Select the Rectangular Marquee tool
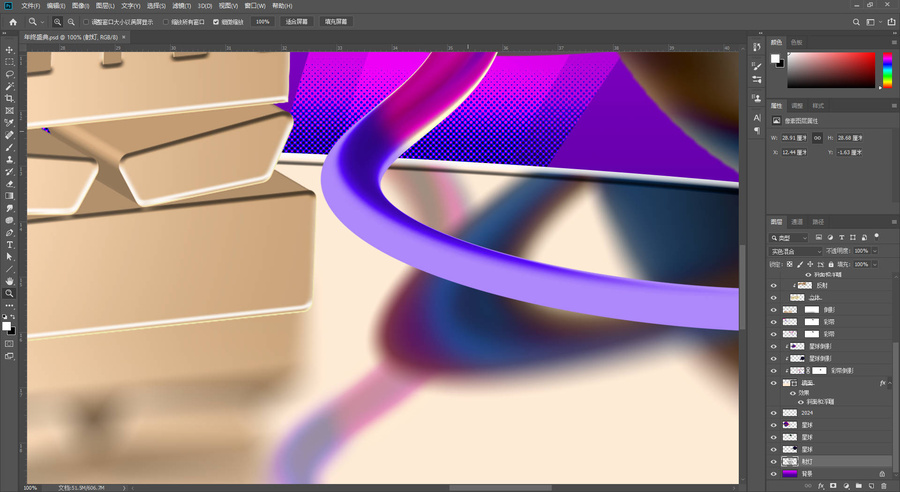 tap(9, 62)
